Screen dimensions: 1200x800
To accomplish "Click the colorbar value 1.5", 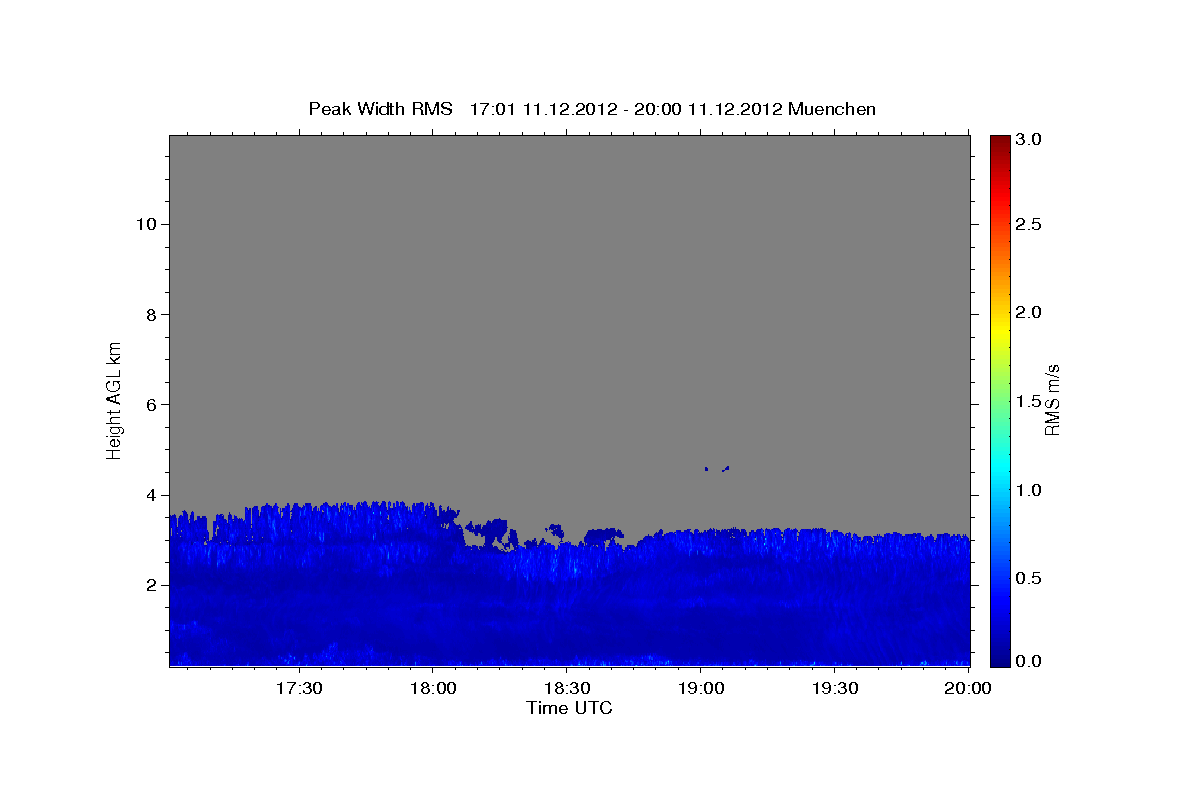I will pyautogui.click(x=1030, y=402).
